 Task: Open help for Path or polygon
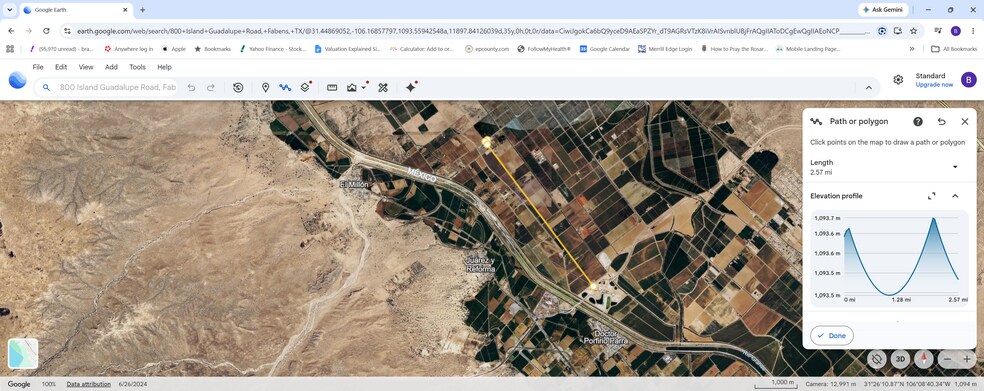point(917,122)
